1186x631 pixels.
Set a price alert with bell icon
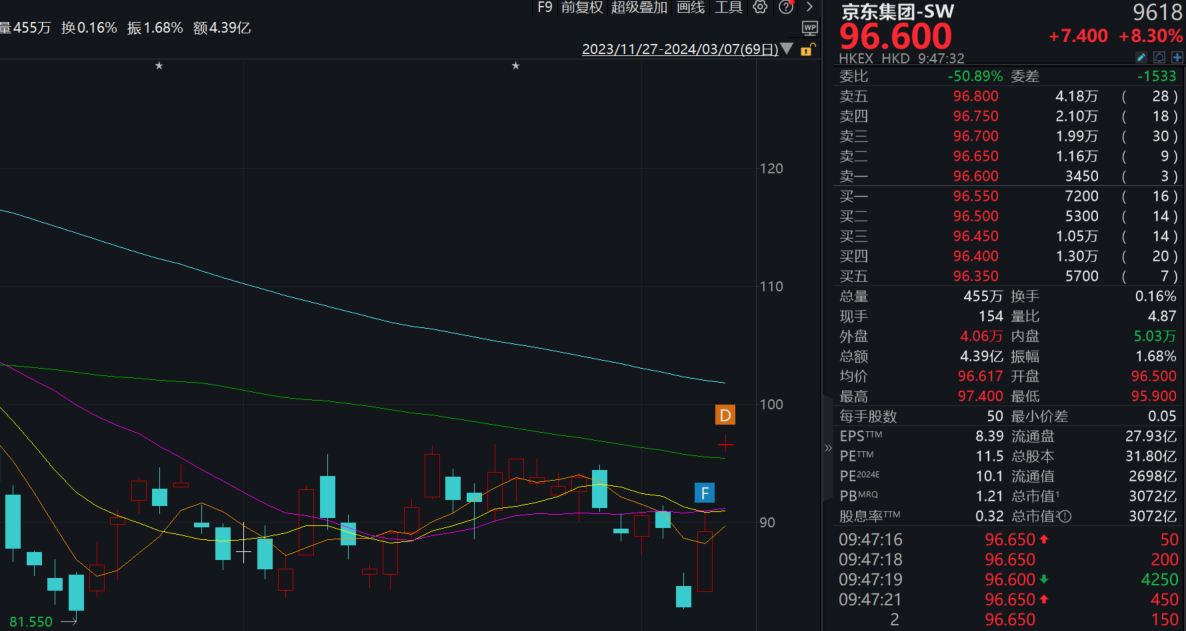point(1160,58)
